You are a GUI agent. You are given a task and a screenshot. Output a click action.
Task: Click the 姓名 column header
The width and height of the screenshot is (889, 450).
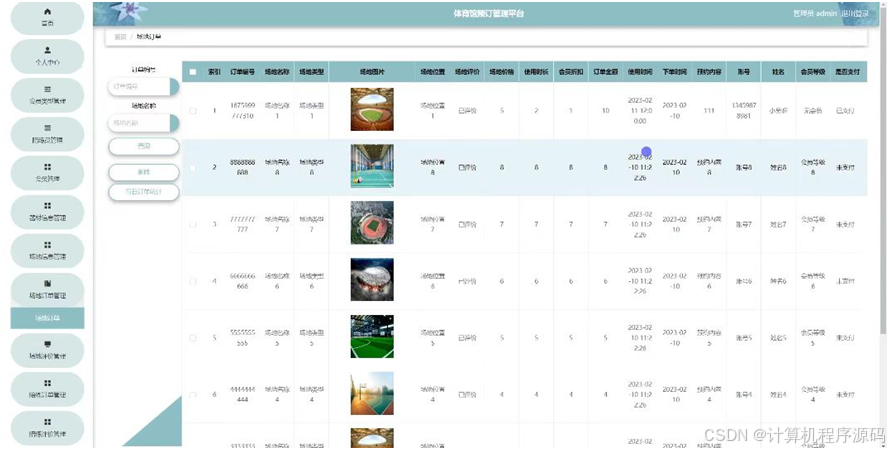(778, 72)
